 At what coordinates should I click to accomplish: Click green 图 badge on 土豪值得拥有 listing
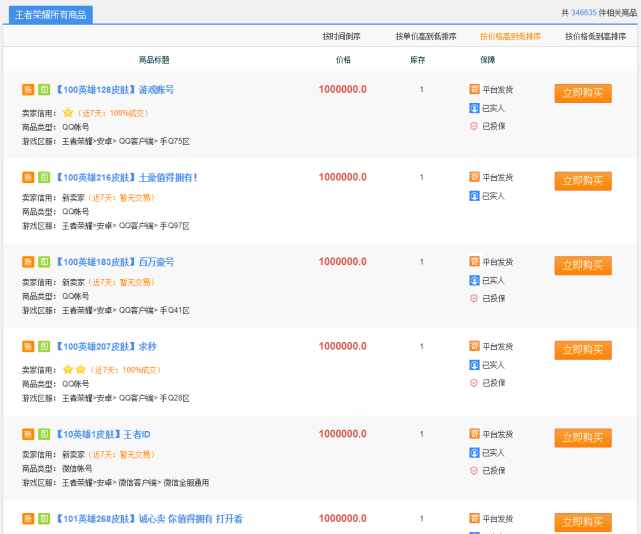point(44,177)
